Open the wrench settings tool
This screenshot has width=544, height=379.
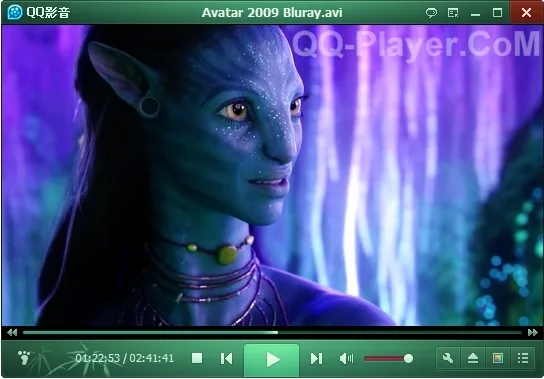[448, 358]
